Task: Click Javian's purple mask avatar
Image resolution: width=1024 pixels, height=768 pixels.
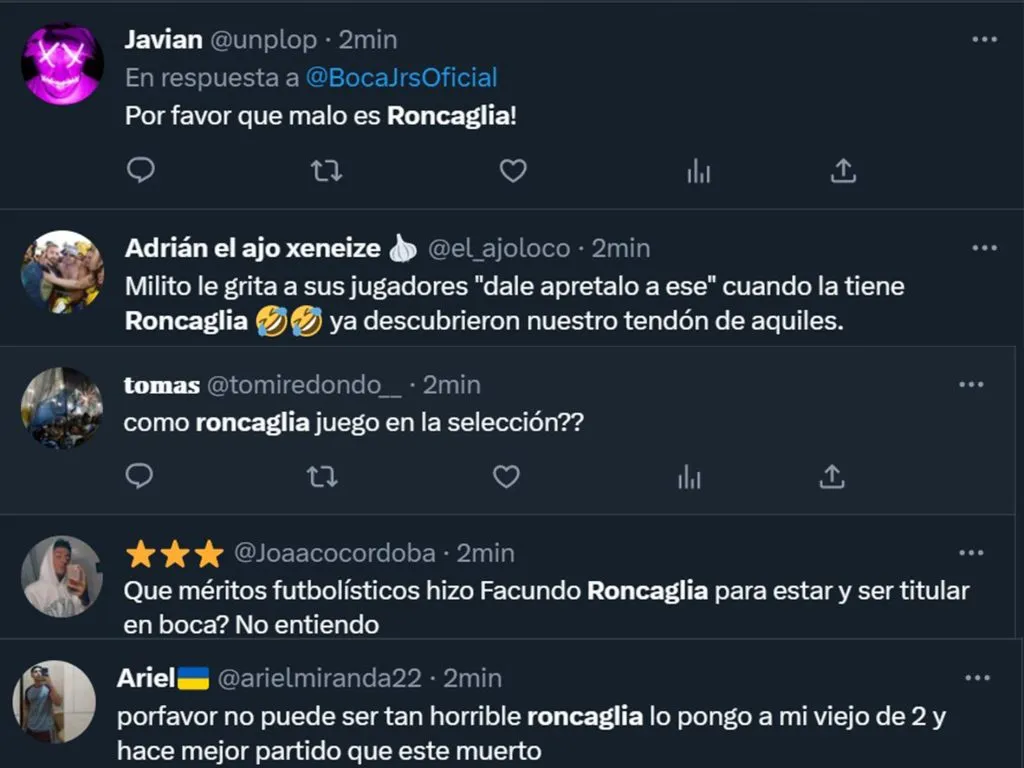Action: pos(62,64)
